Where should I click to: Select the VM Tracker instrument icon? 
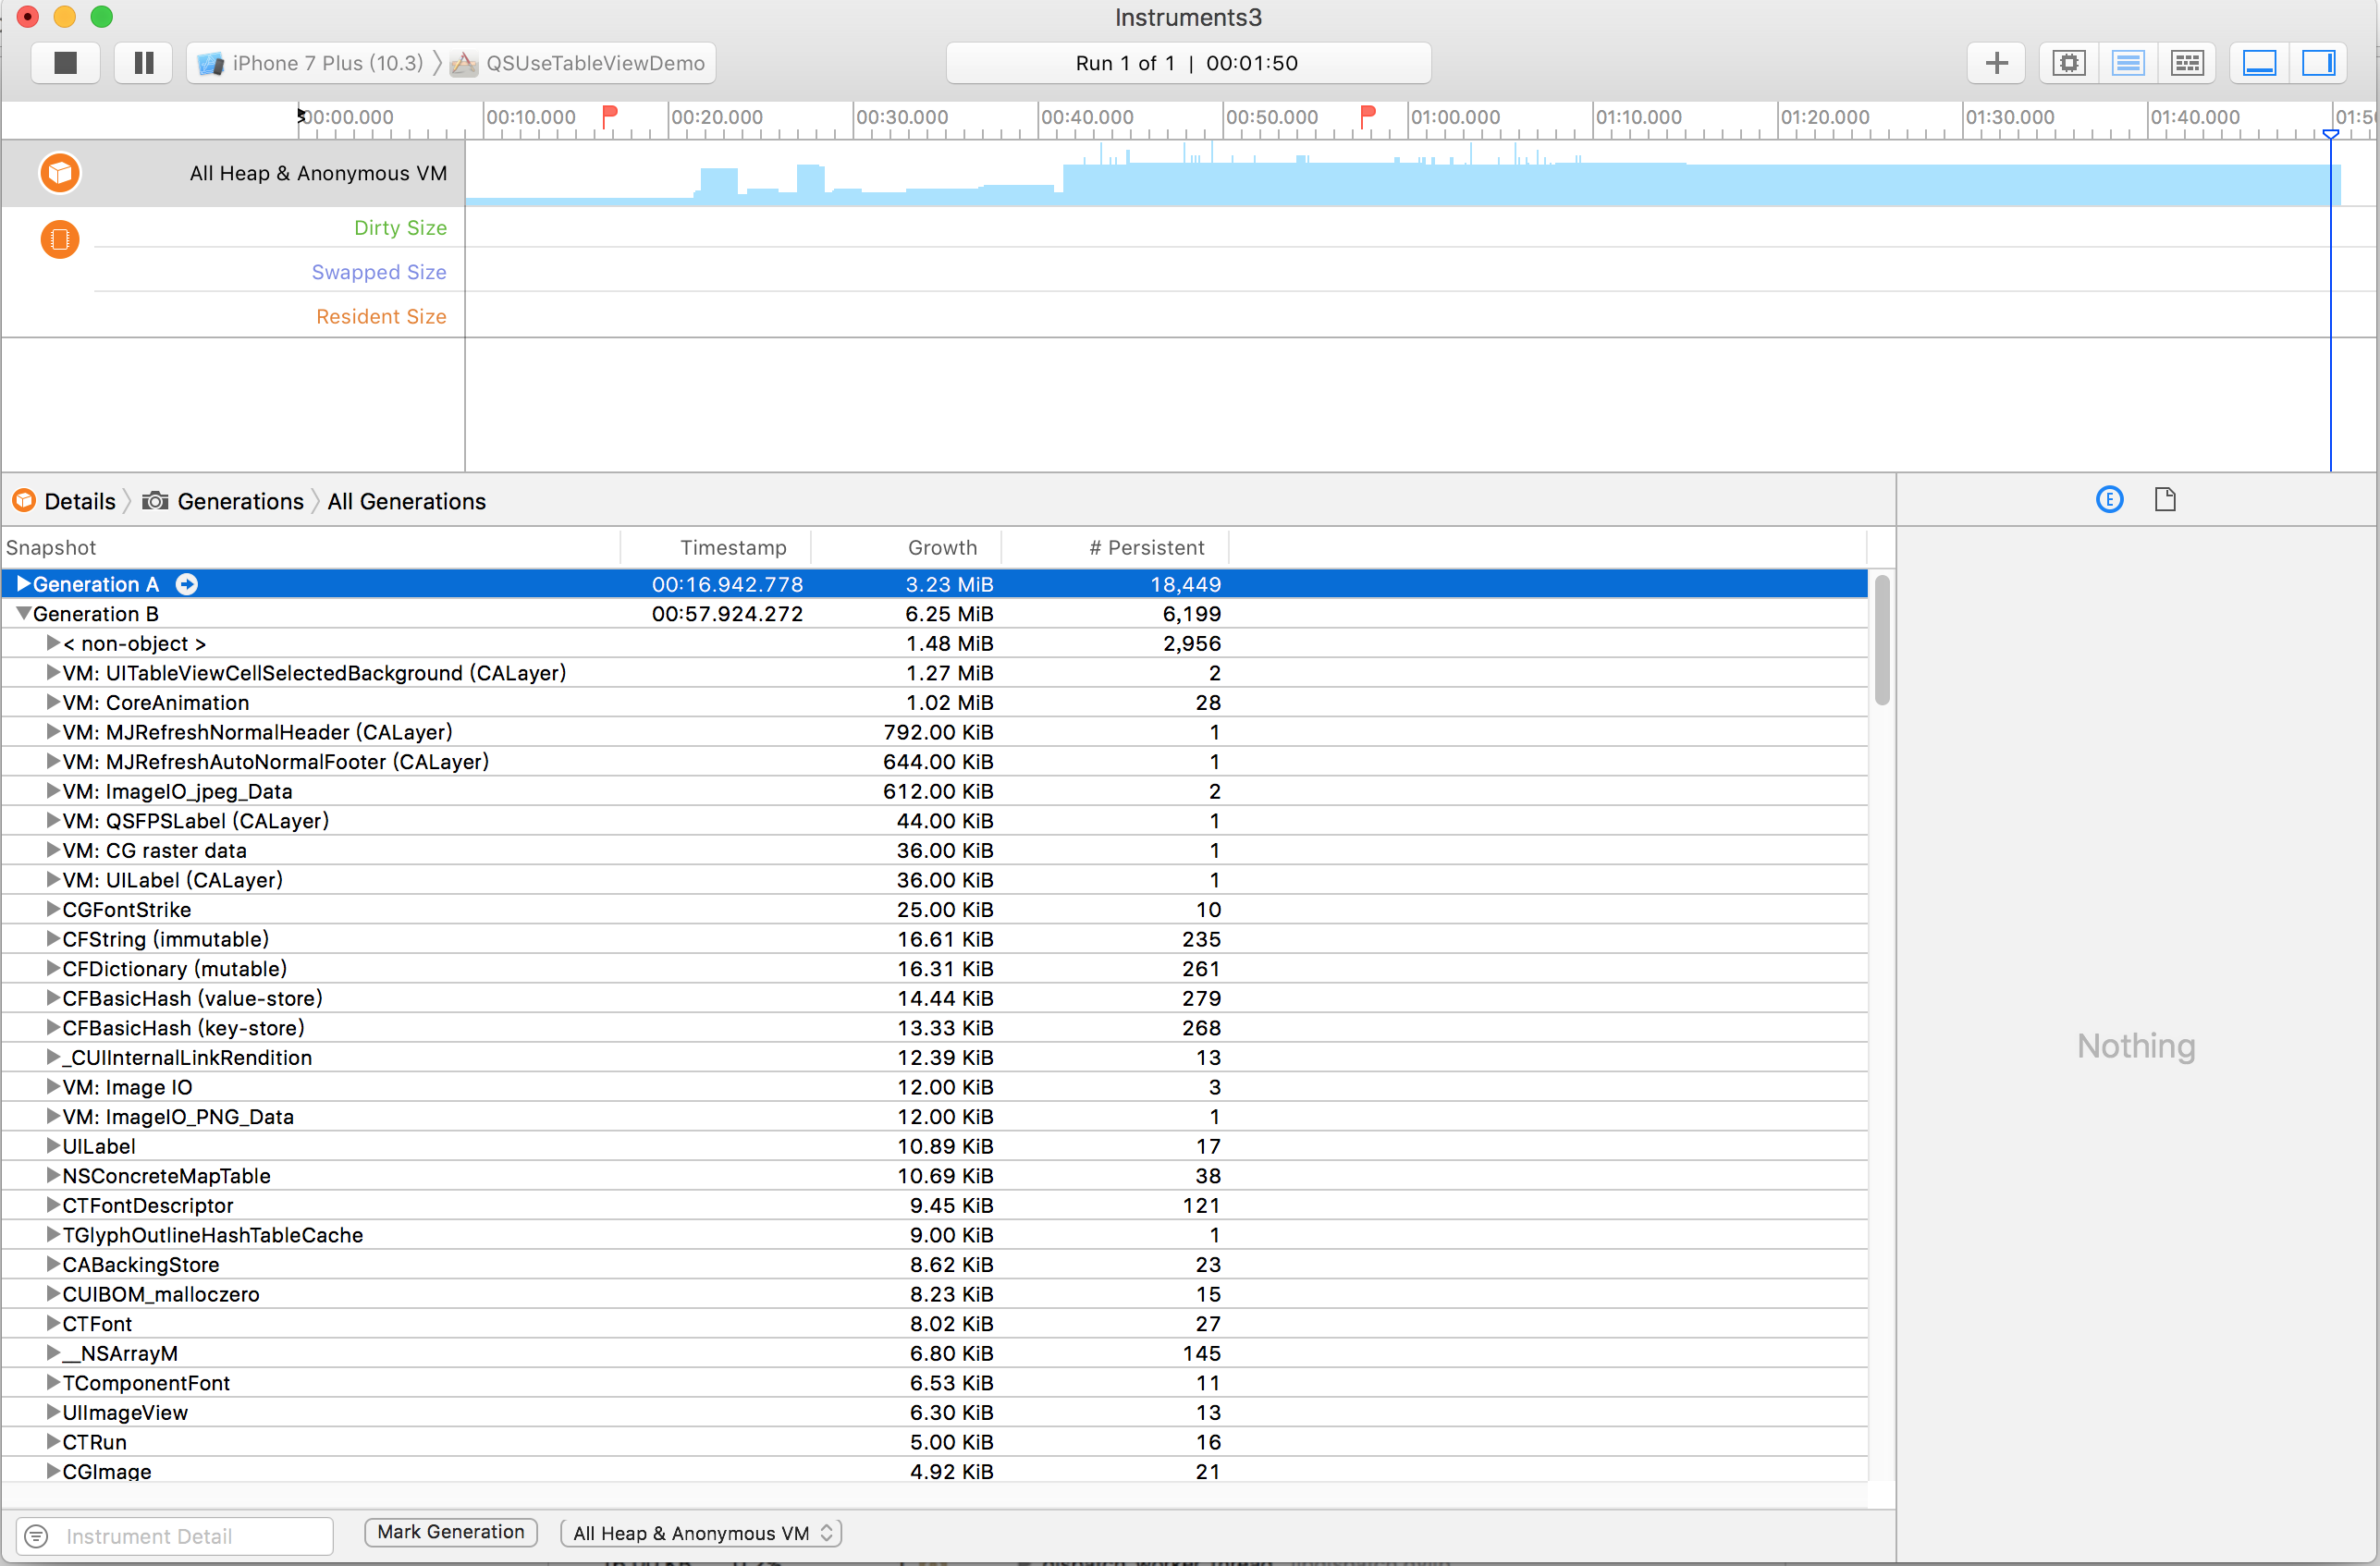[60, 240]
